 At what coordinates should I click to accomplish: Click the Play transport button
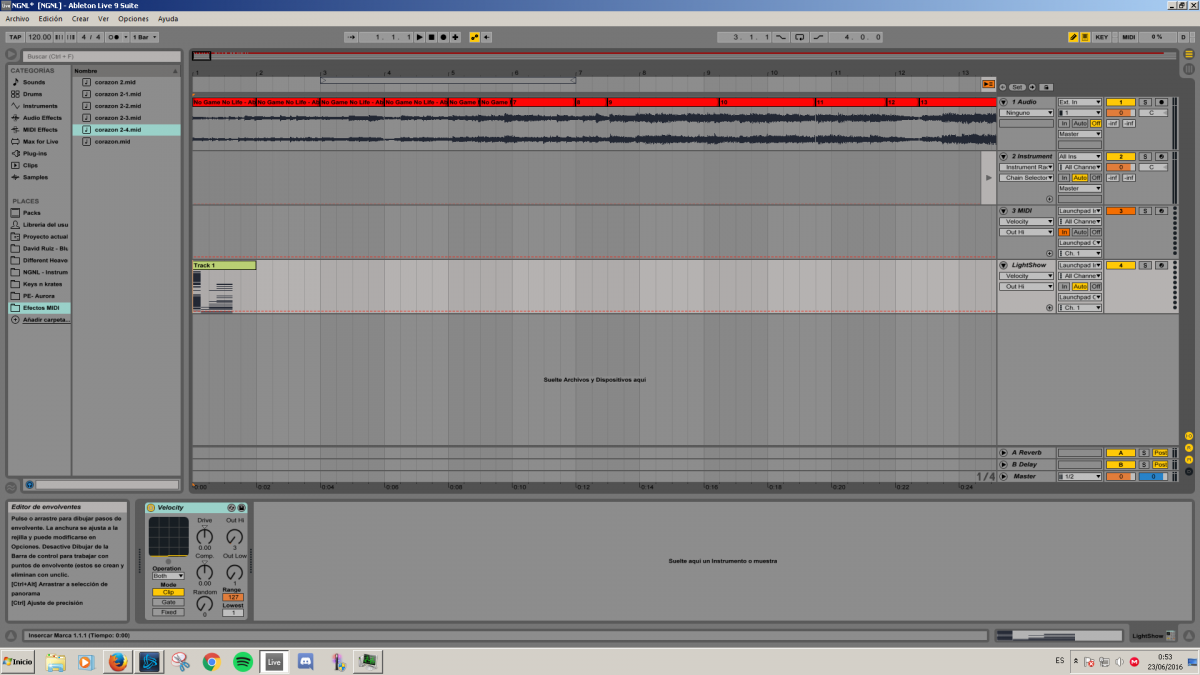419,37
